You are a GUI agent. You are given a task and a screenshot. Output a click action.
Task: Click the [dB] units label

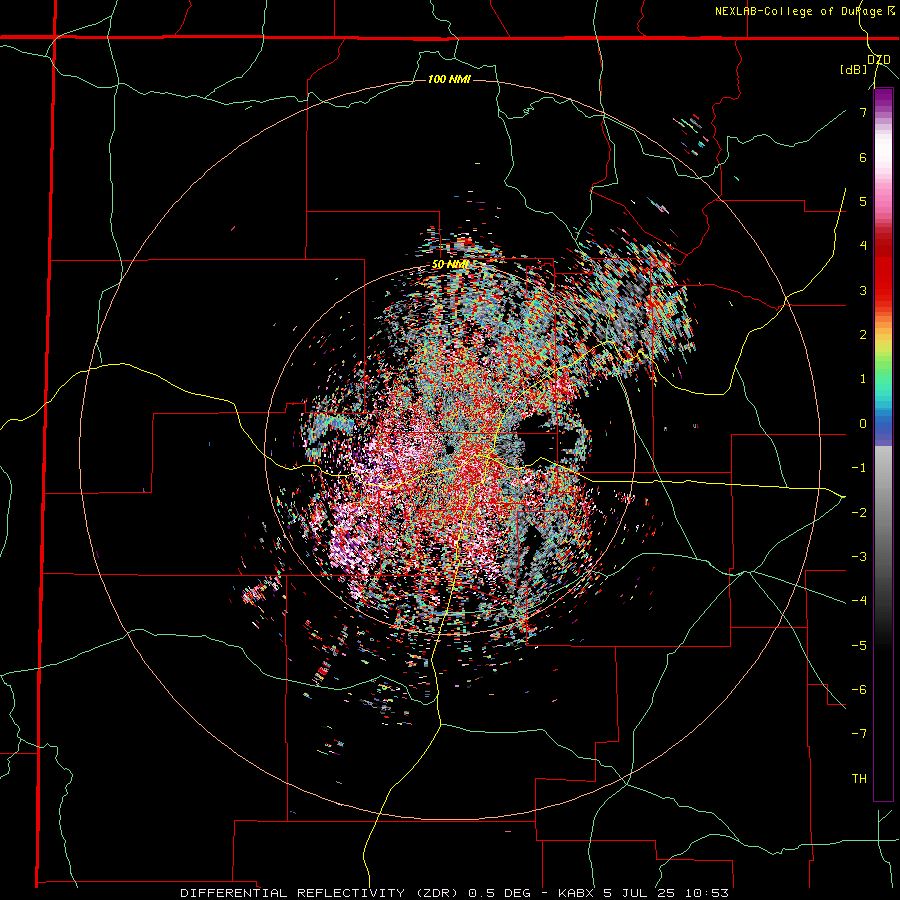point(854,70)
